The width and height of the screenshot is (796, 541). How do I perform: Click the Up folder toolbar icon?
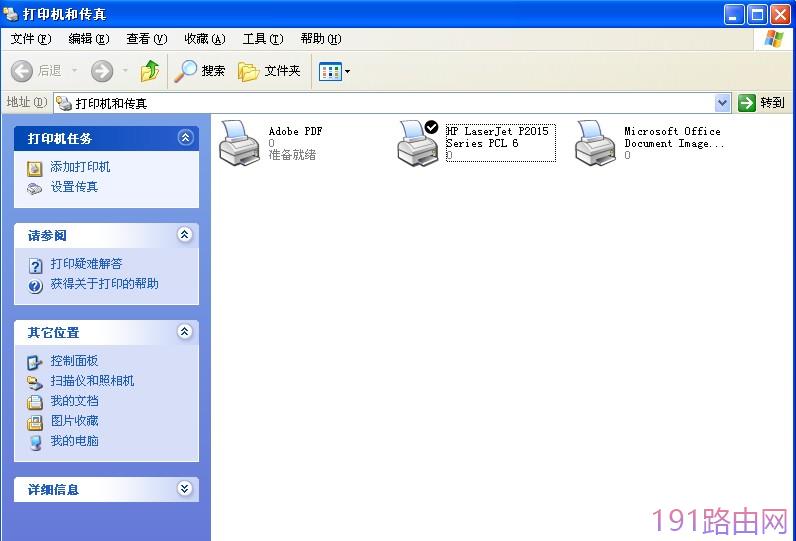150,71
